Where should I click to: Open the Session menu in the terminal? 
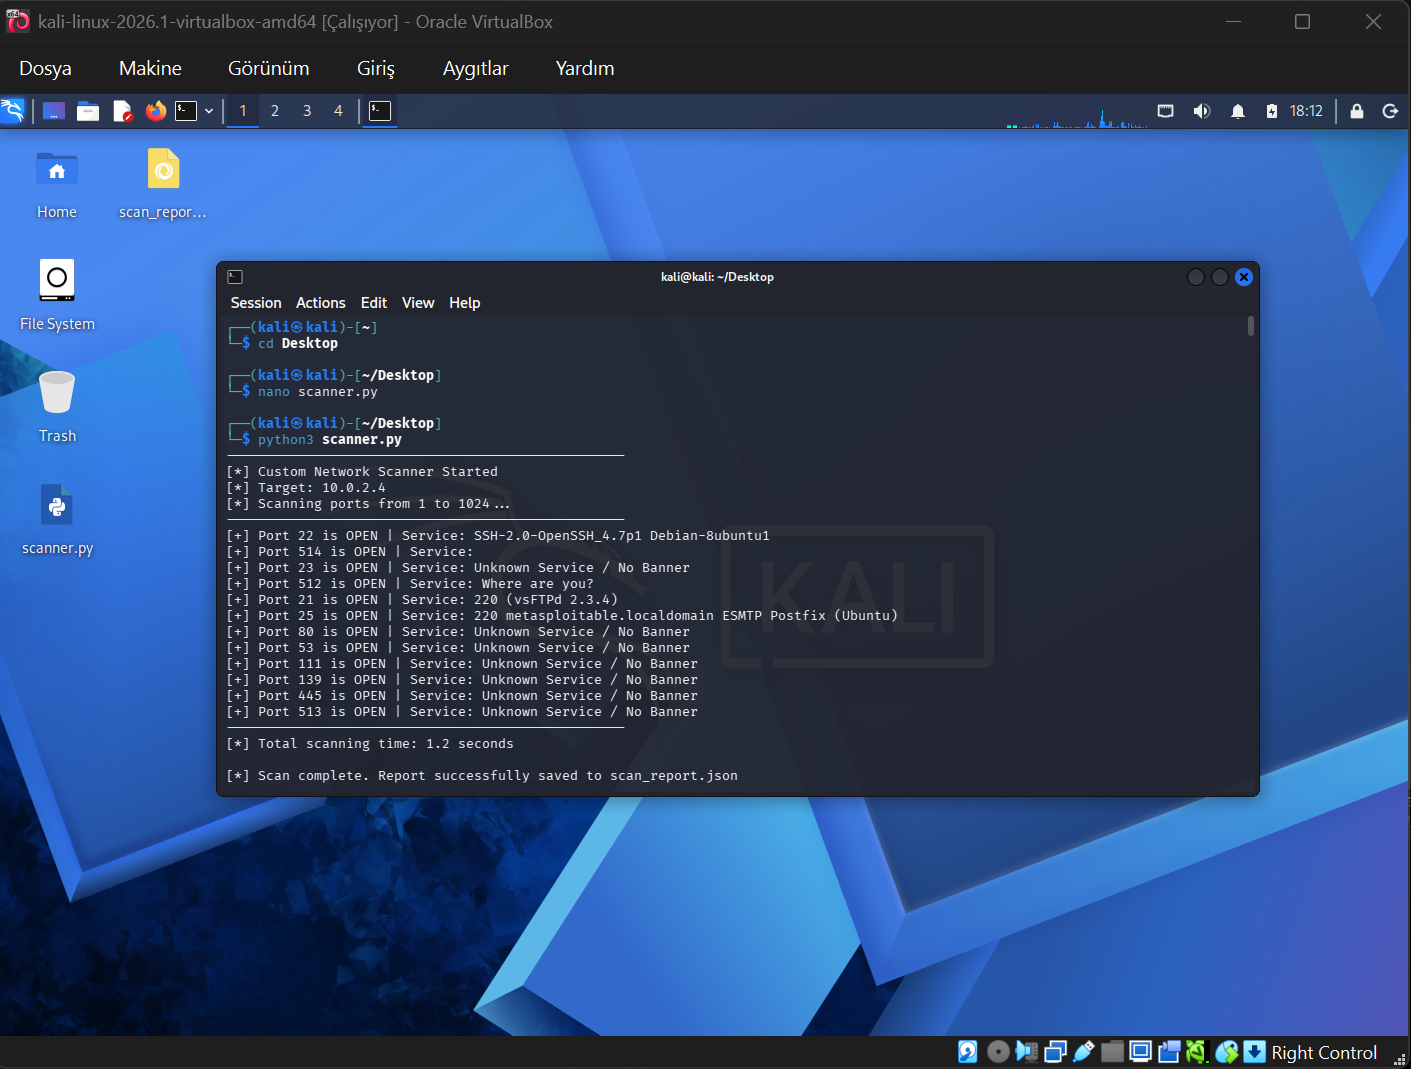point(256,303)
